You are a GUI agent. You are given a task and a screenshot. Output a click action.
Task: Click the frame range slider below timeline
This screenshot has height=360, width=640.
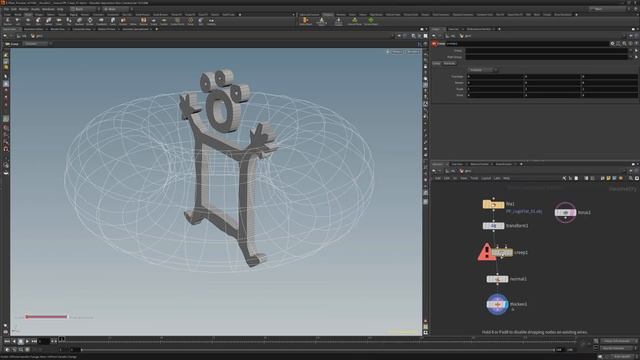tap(318, 350)
